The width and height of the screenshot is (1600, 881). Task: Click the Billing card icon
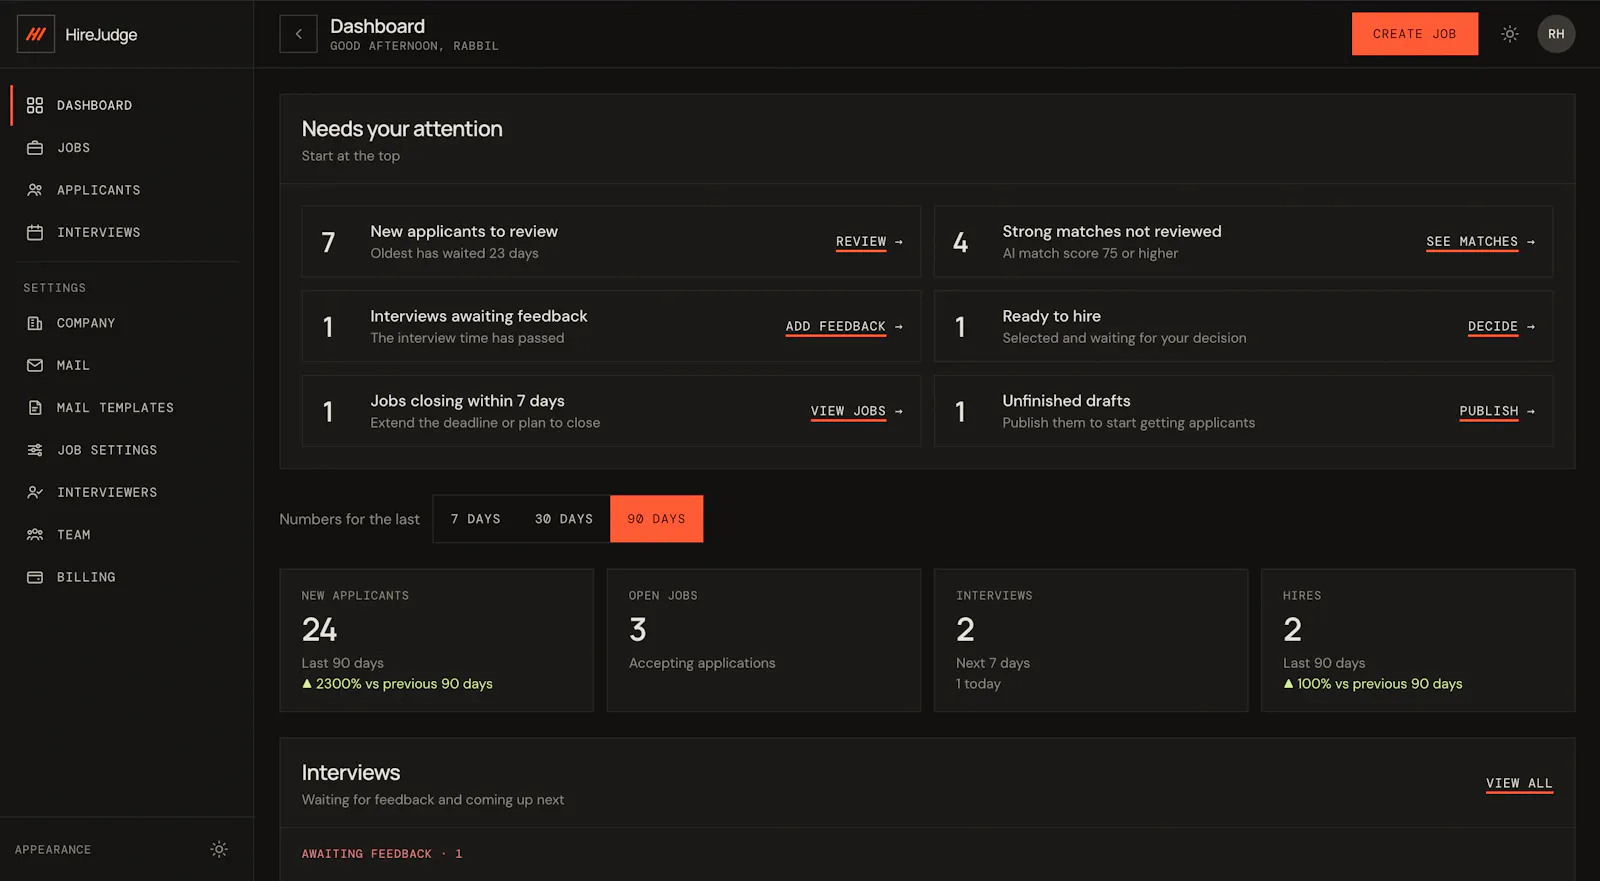coord(35,577)
